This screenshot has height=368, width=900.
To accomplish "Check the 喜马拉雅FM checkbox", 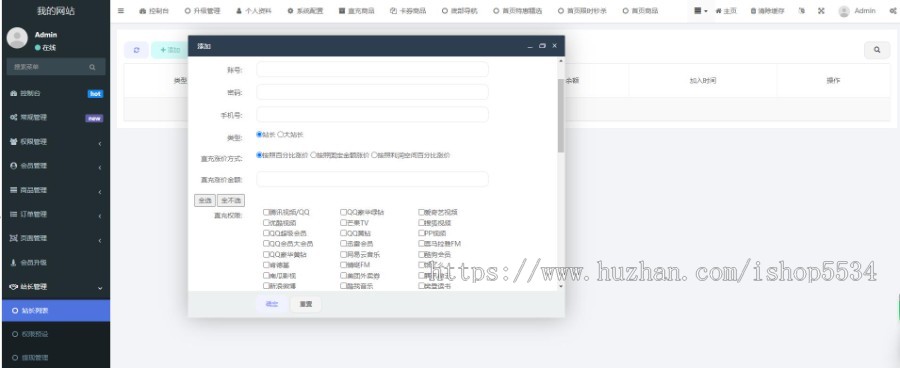I will tap(421, 243).
